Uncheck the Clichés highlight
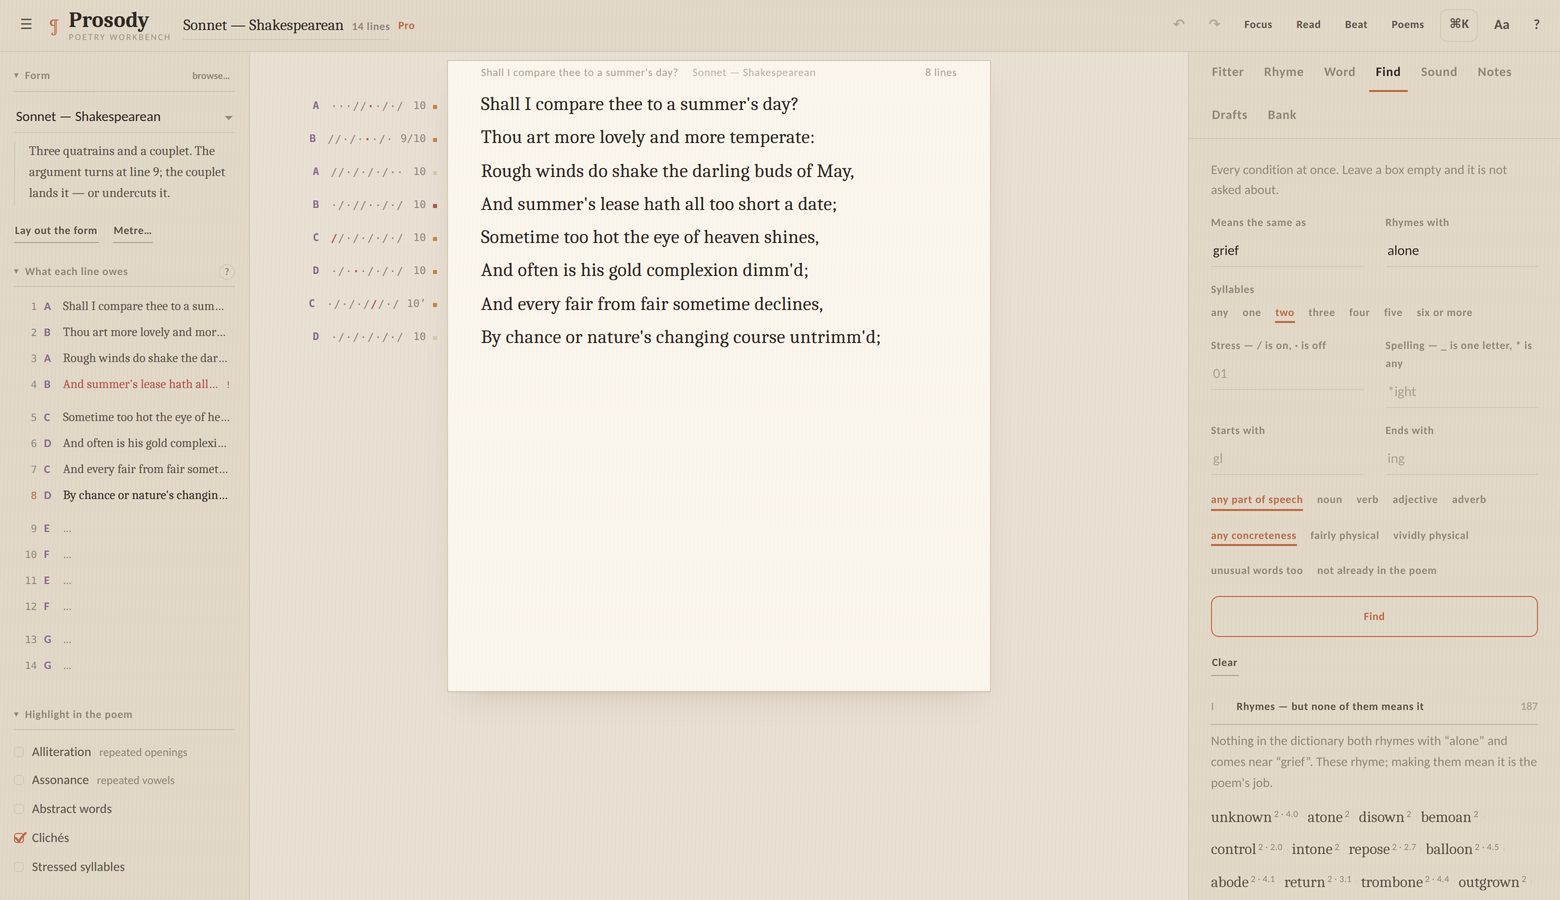Screen dimensions: 1560x900 (19, 838)
